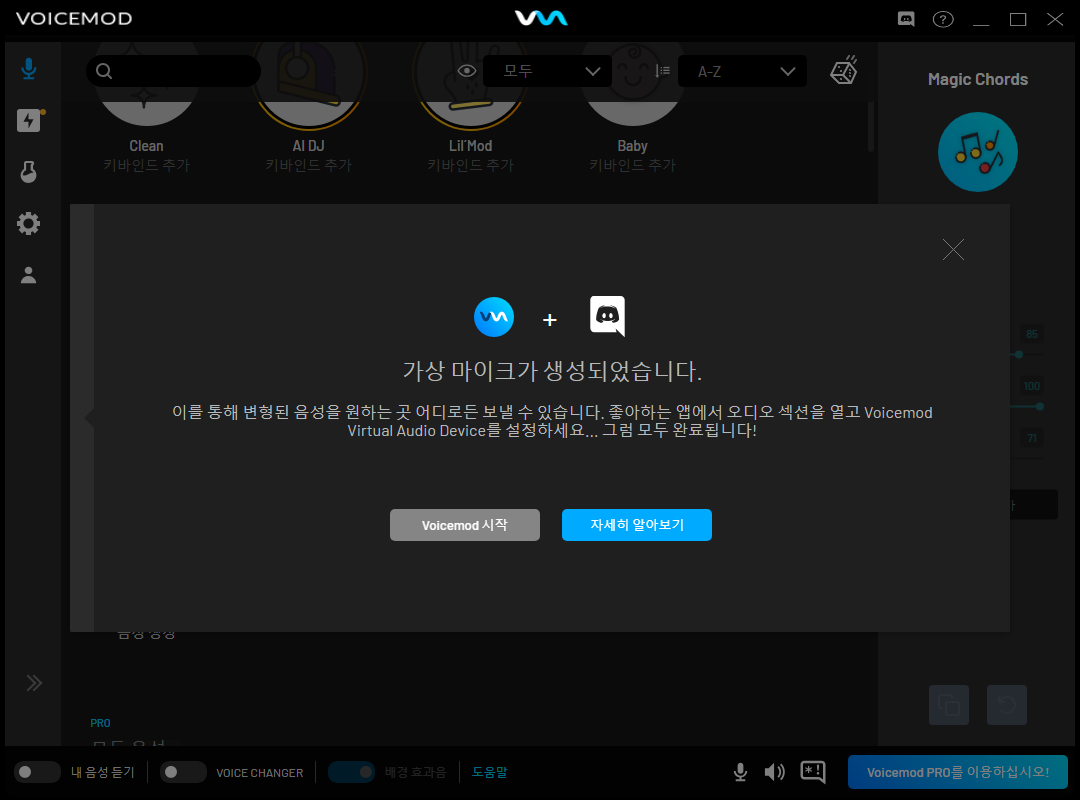Open the 도움말 help link
1080x800 pixels.
(490, 772)
